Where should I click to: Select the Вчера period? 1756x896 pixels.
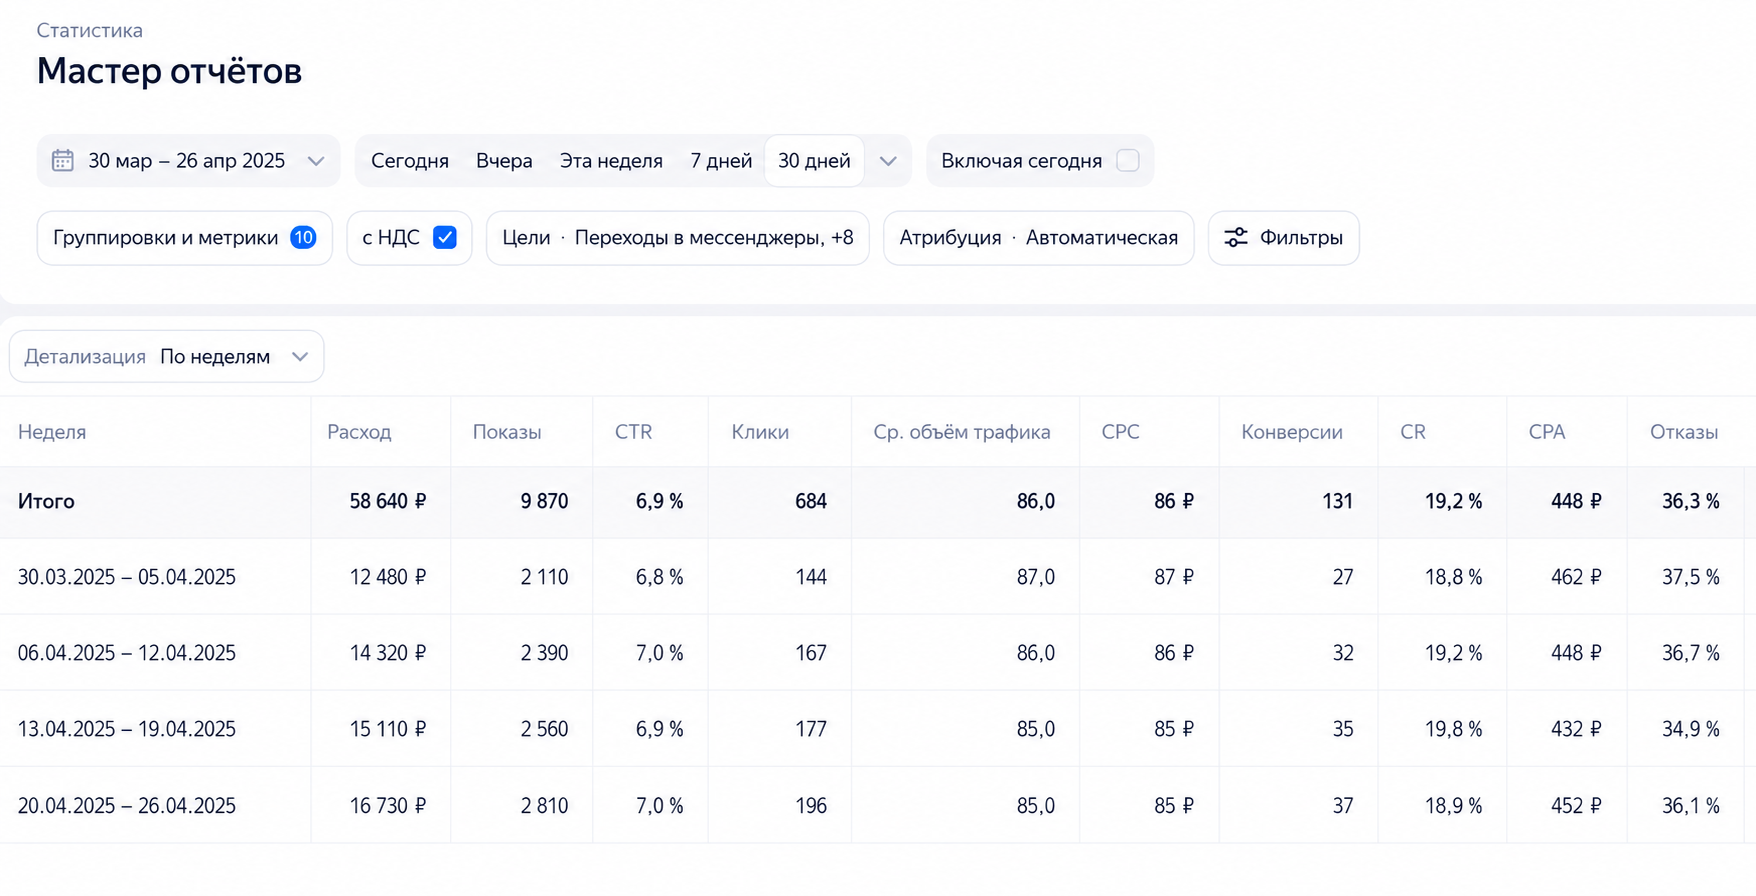click(504, 161)
